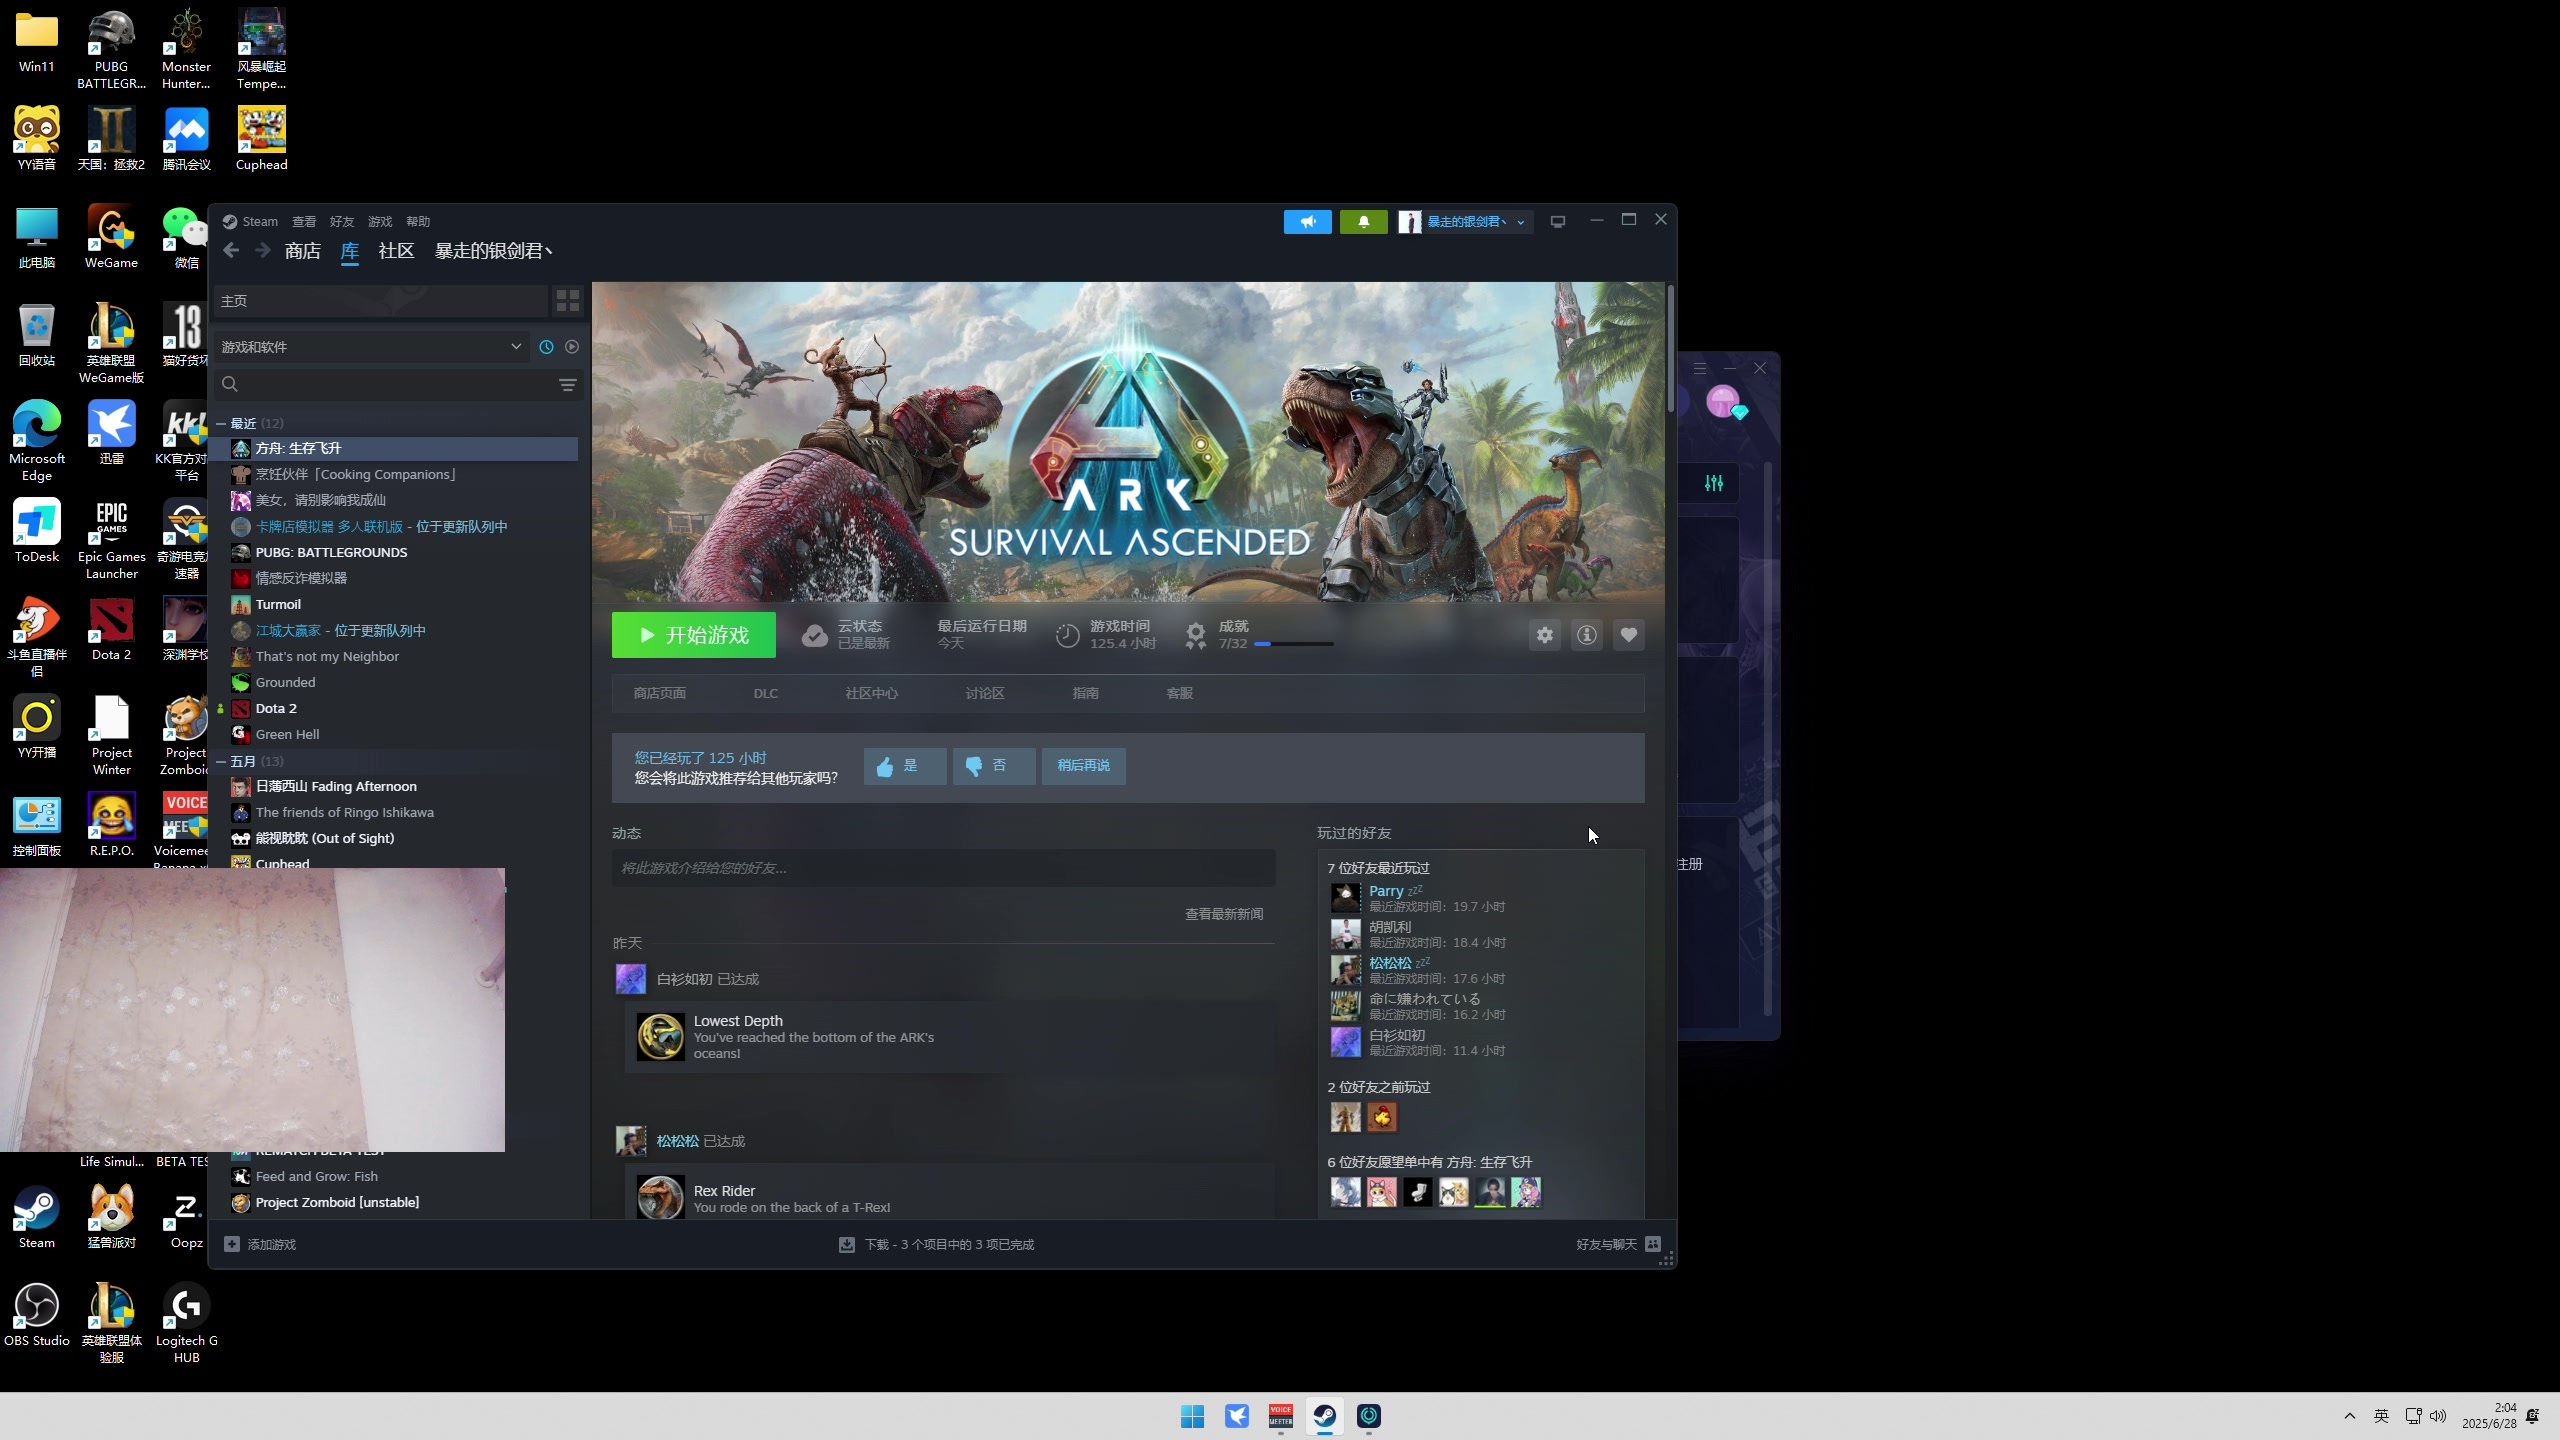This screenshot has height=1440, width=2560.
Task: Open the ARK DLC tab
Action: (x=766, y=693)
